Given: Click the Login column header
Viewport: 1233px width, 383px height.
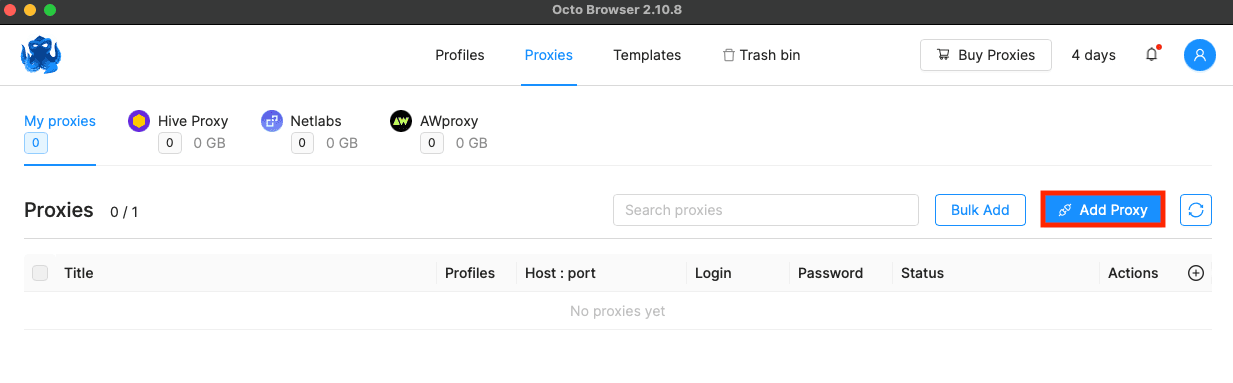Looking at the screenshot, I should [713, 273].
